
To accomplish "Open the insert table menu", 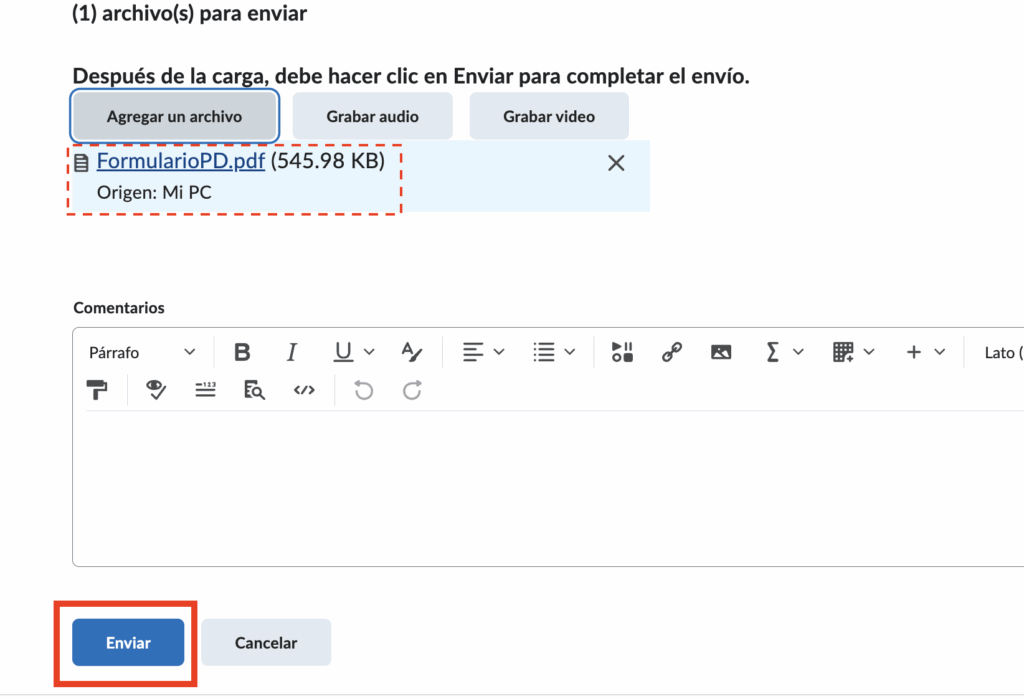I will [x=853, y=352].
